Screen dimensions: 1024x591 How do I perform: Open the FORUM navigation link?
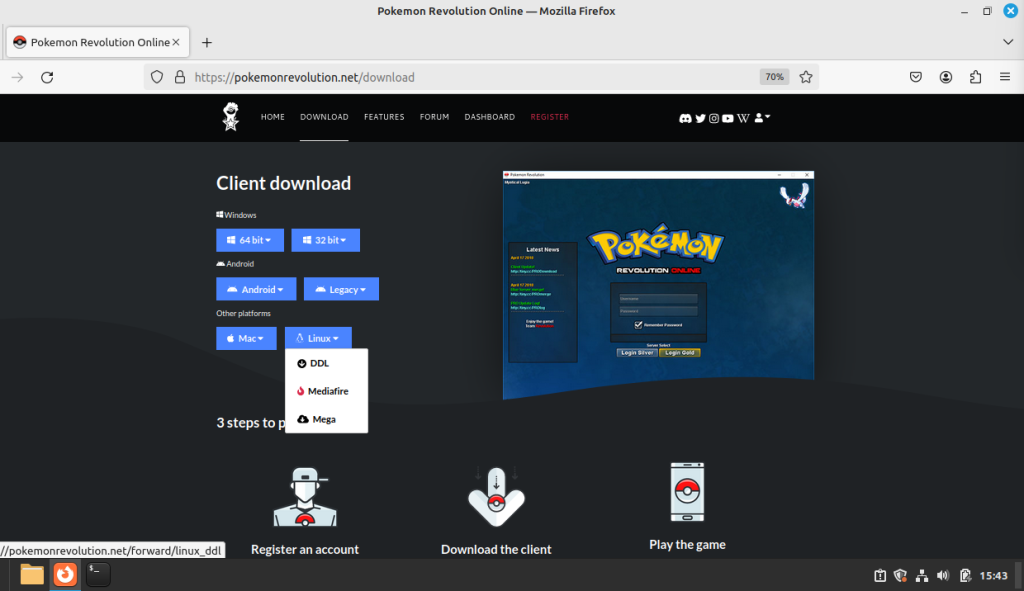pyautogui.click(x=434, y=117)
